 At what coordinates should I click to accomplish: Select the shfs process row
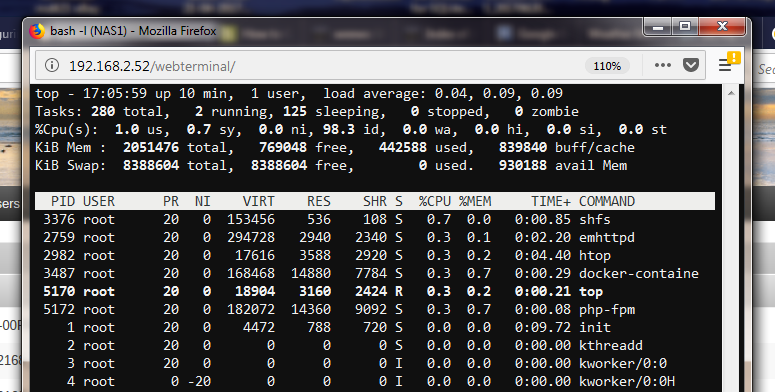point(375,219)
